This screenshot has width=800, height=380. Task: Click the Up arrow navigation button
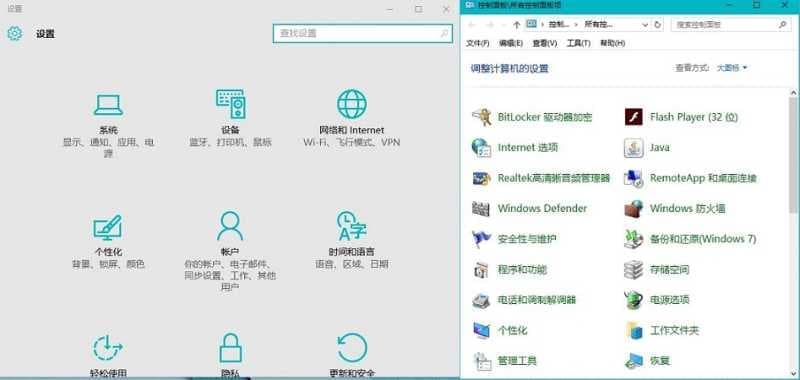(x=516, y=24)
